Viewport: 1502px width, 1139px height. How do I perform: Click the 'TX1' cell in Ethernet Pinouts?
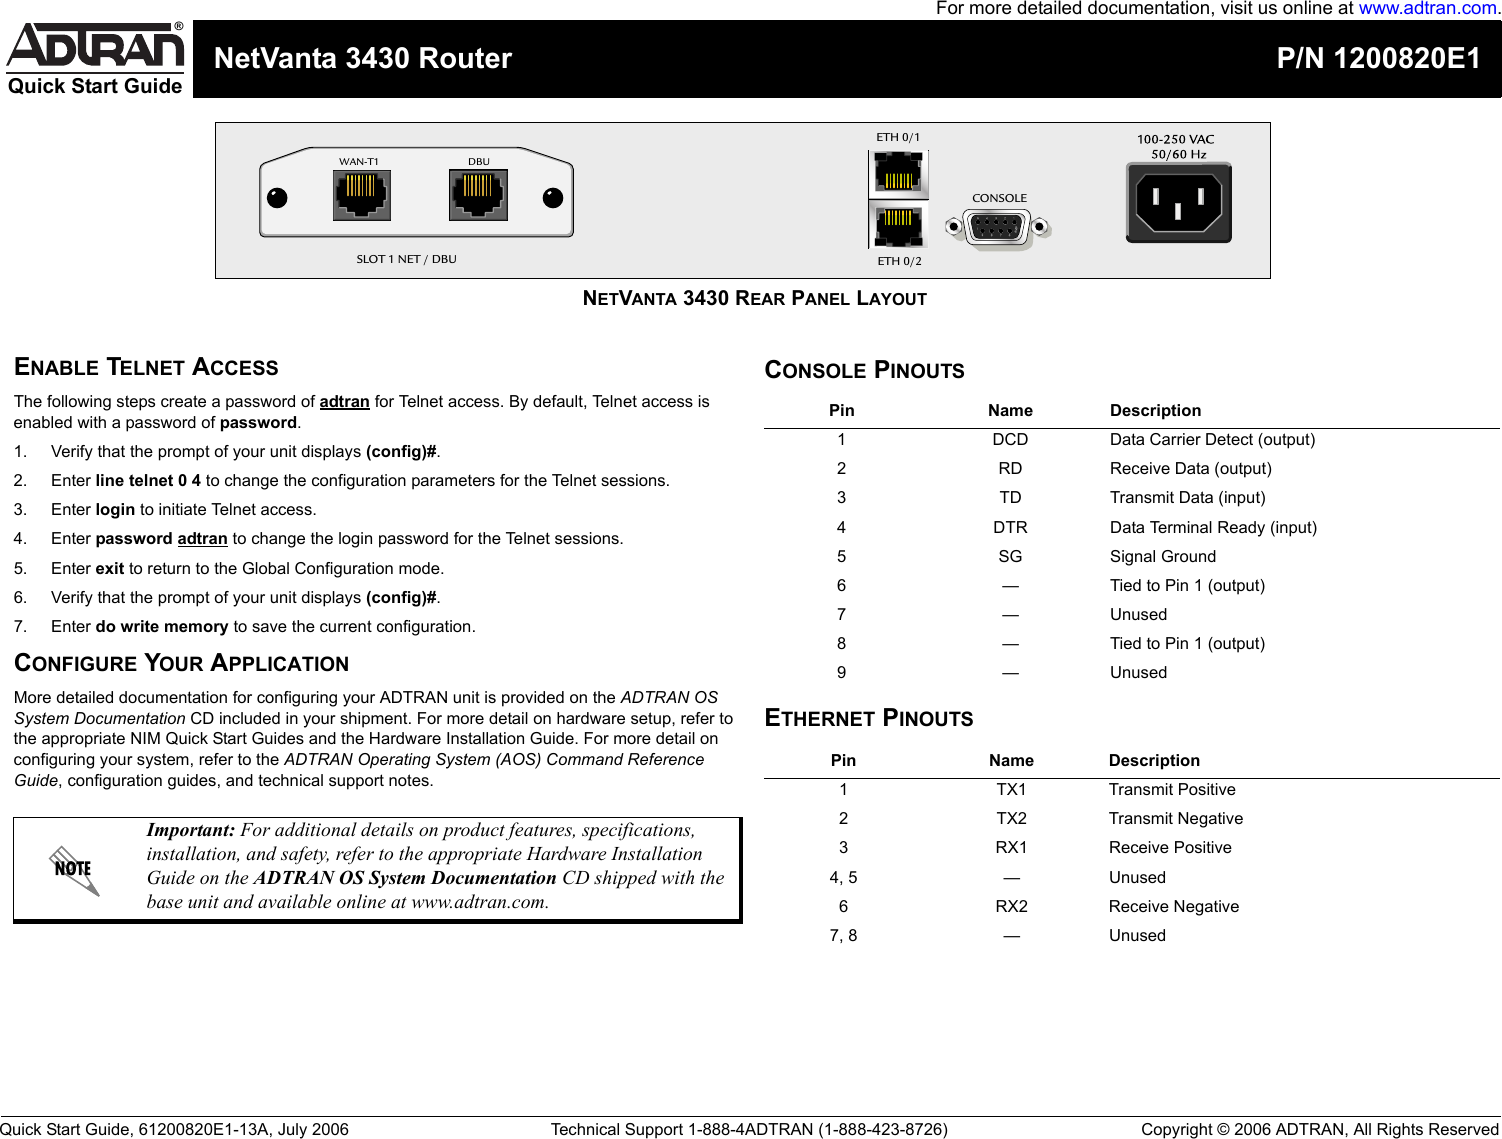1011,790
